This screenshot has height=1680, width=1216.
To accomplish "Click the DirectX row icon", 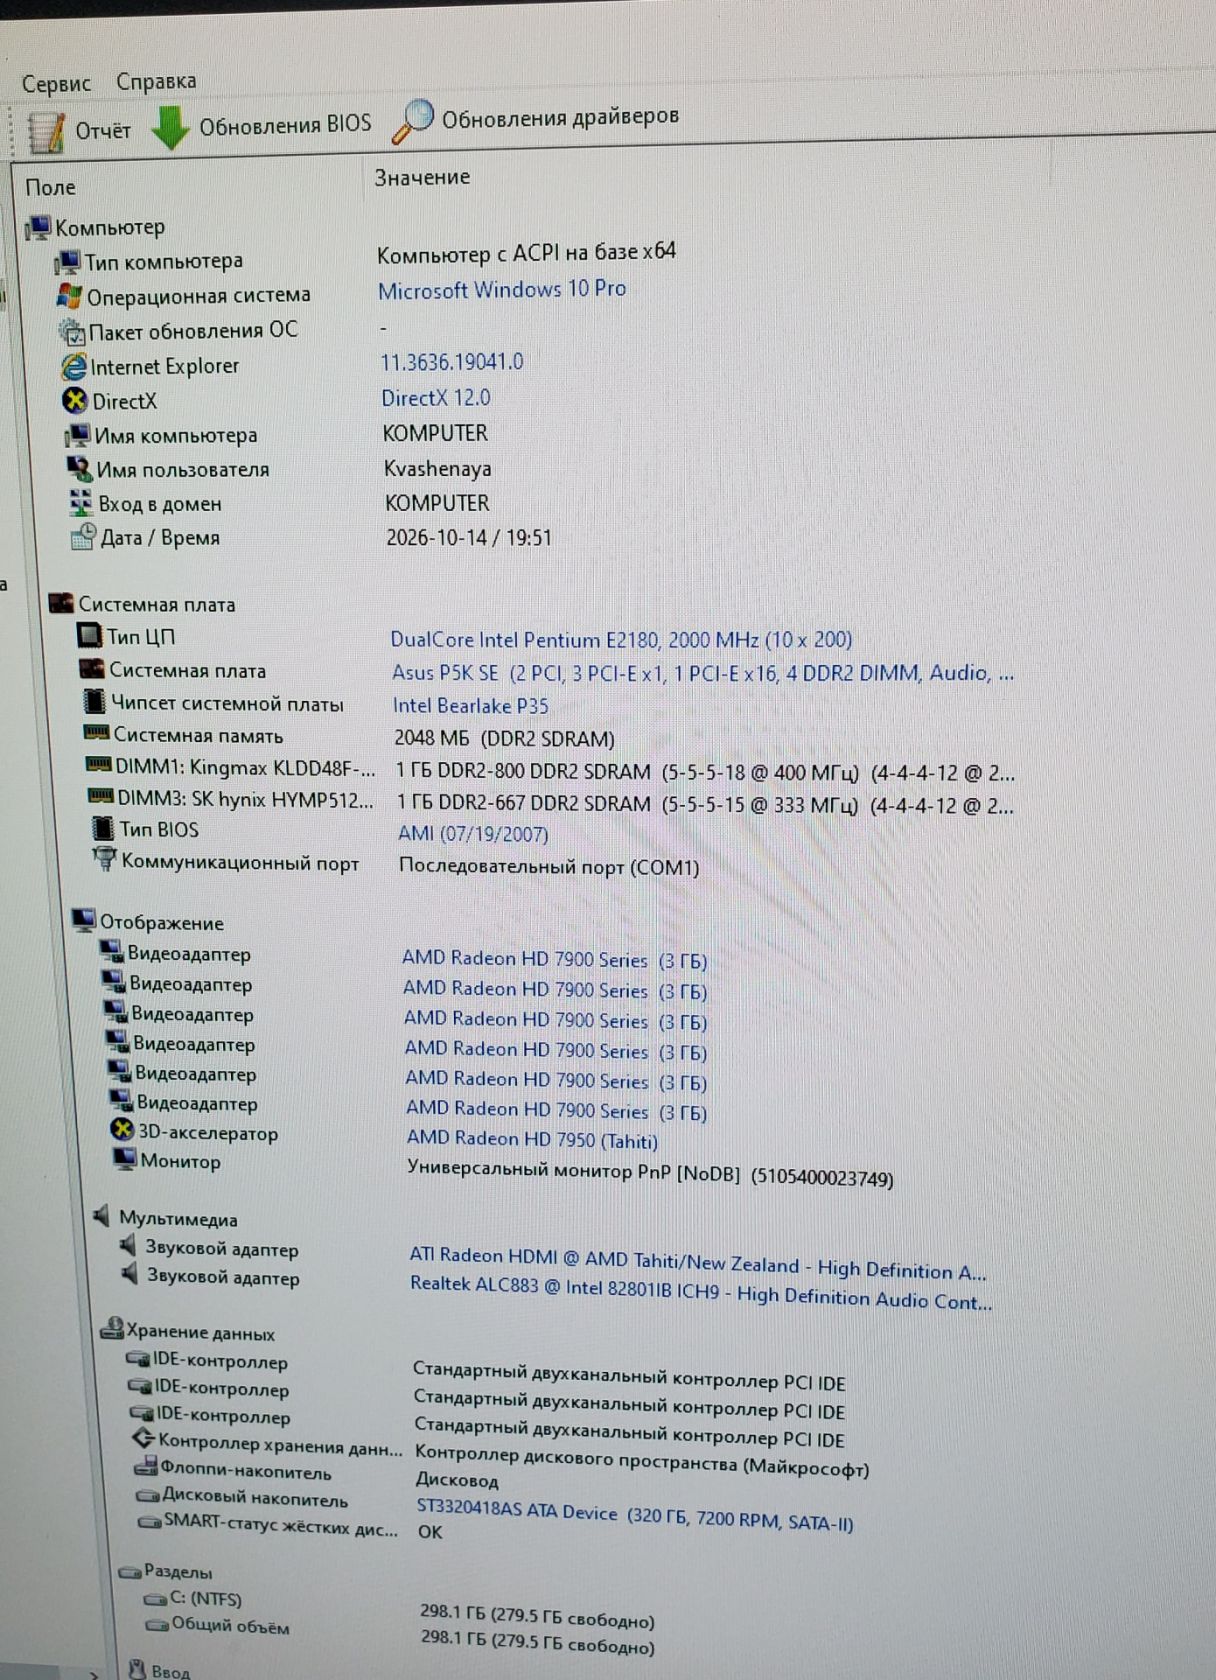I will pyautogui.click(x=75, y=401).
